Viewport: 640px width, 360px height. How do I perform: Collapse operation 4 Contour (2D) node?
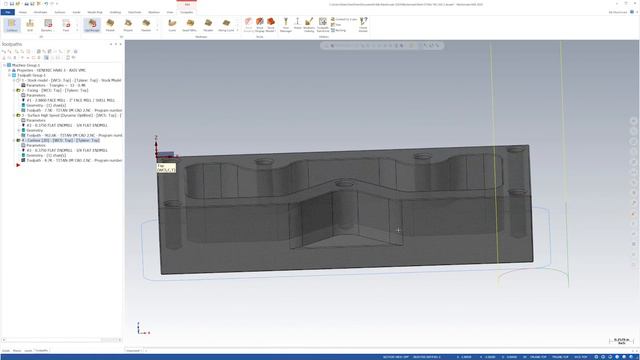click(14, 140)
